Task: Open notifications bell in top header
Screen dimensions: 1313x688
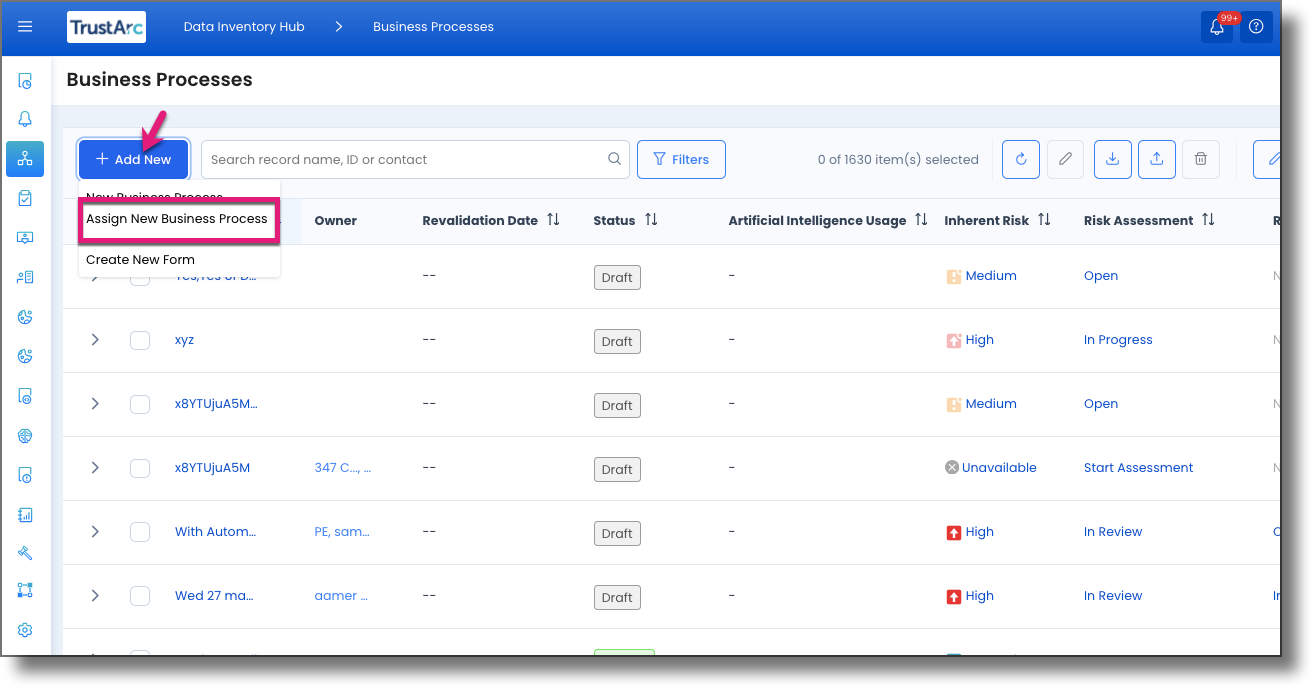Action: (1217, 27)
